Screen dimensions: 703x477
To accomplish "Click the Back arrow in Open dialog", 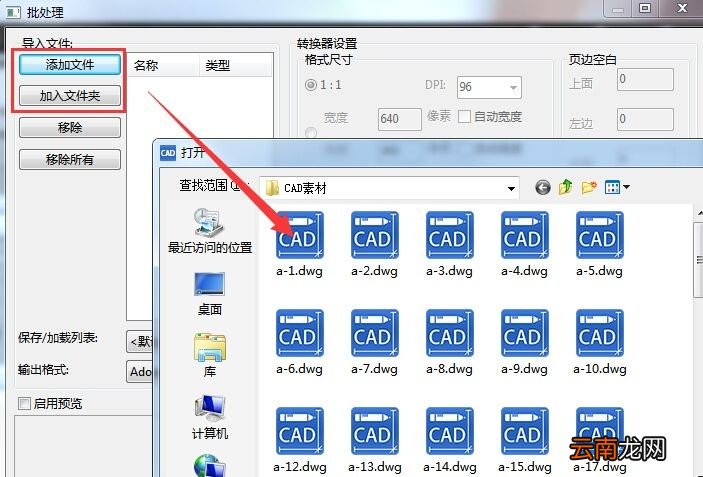I will [542, 187].
